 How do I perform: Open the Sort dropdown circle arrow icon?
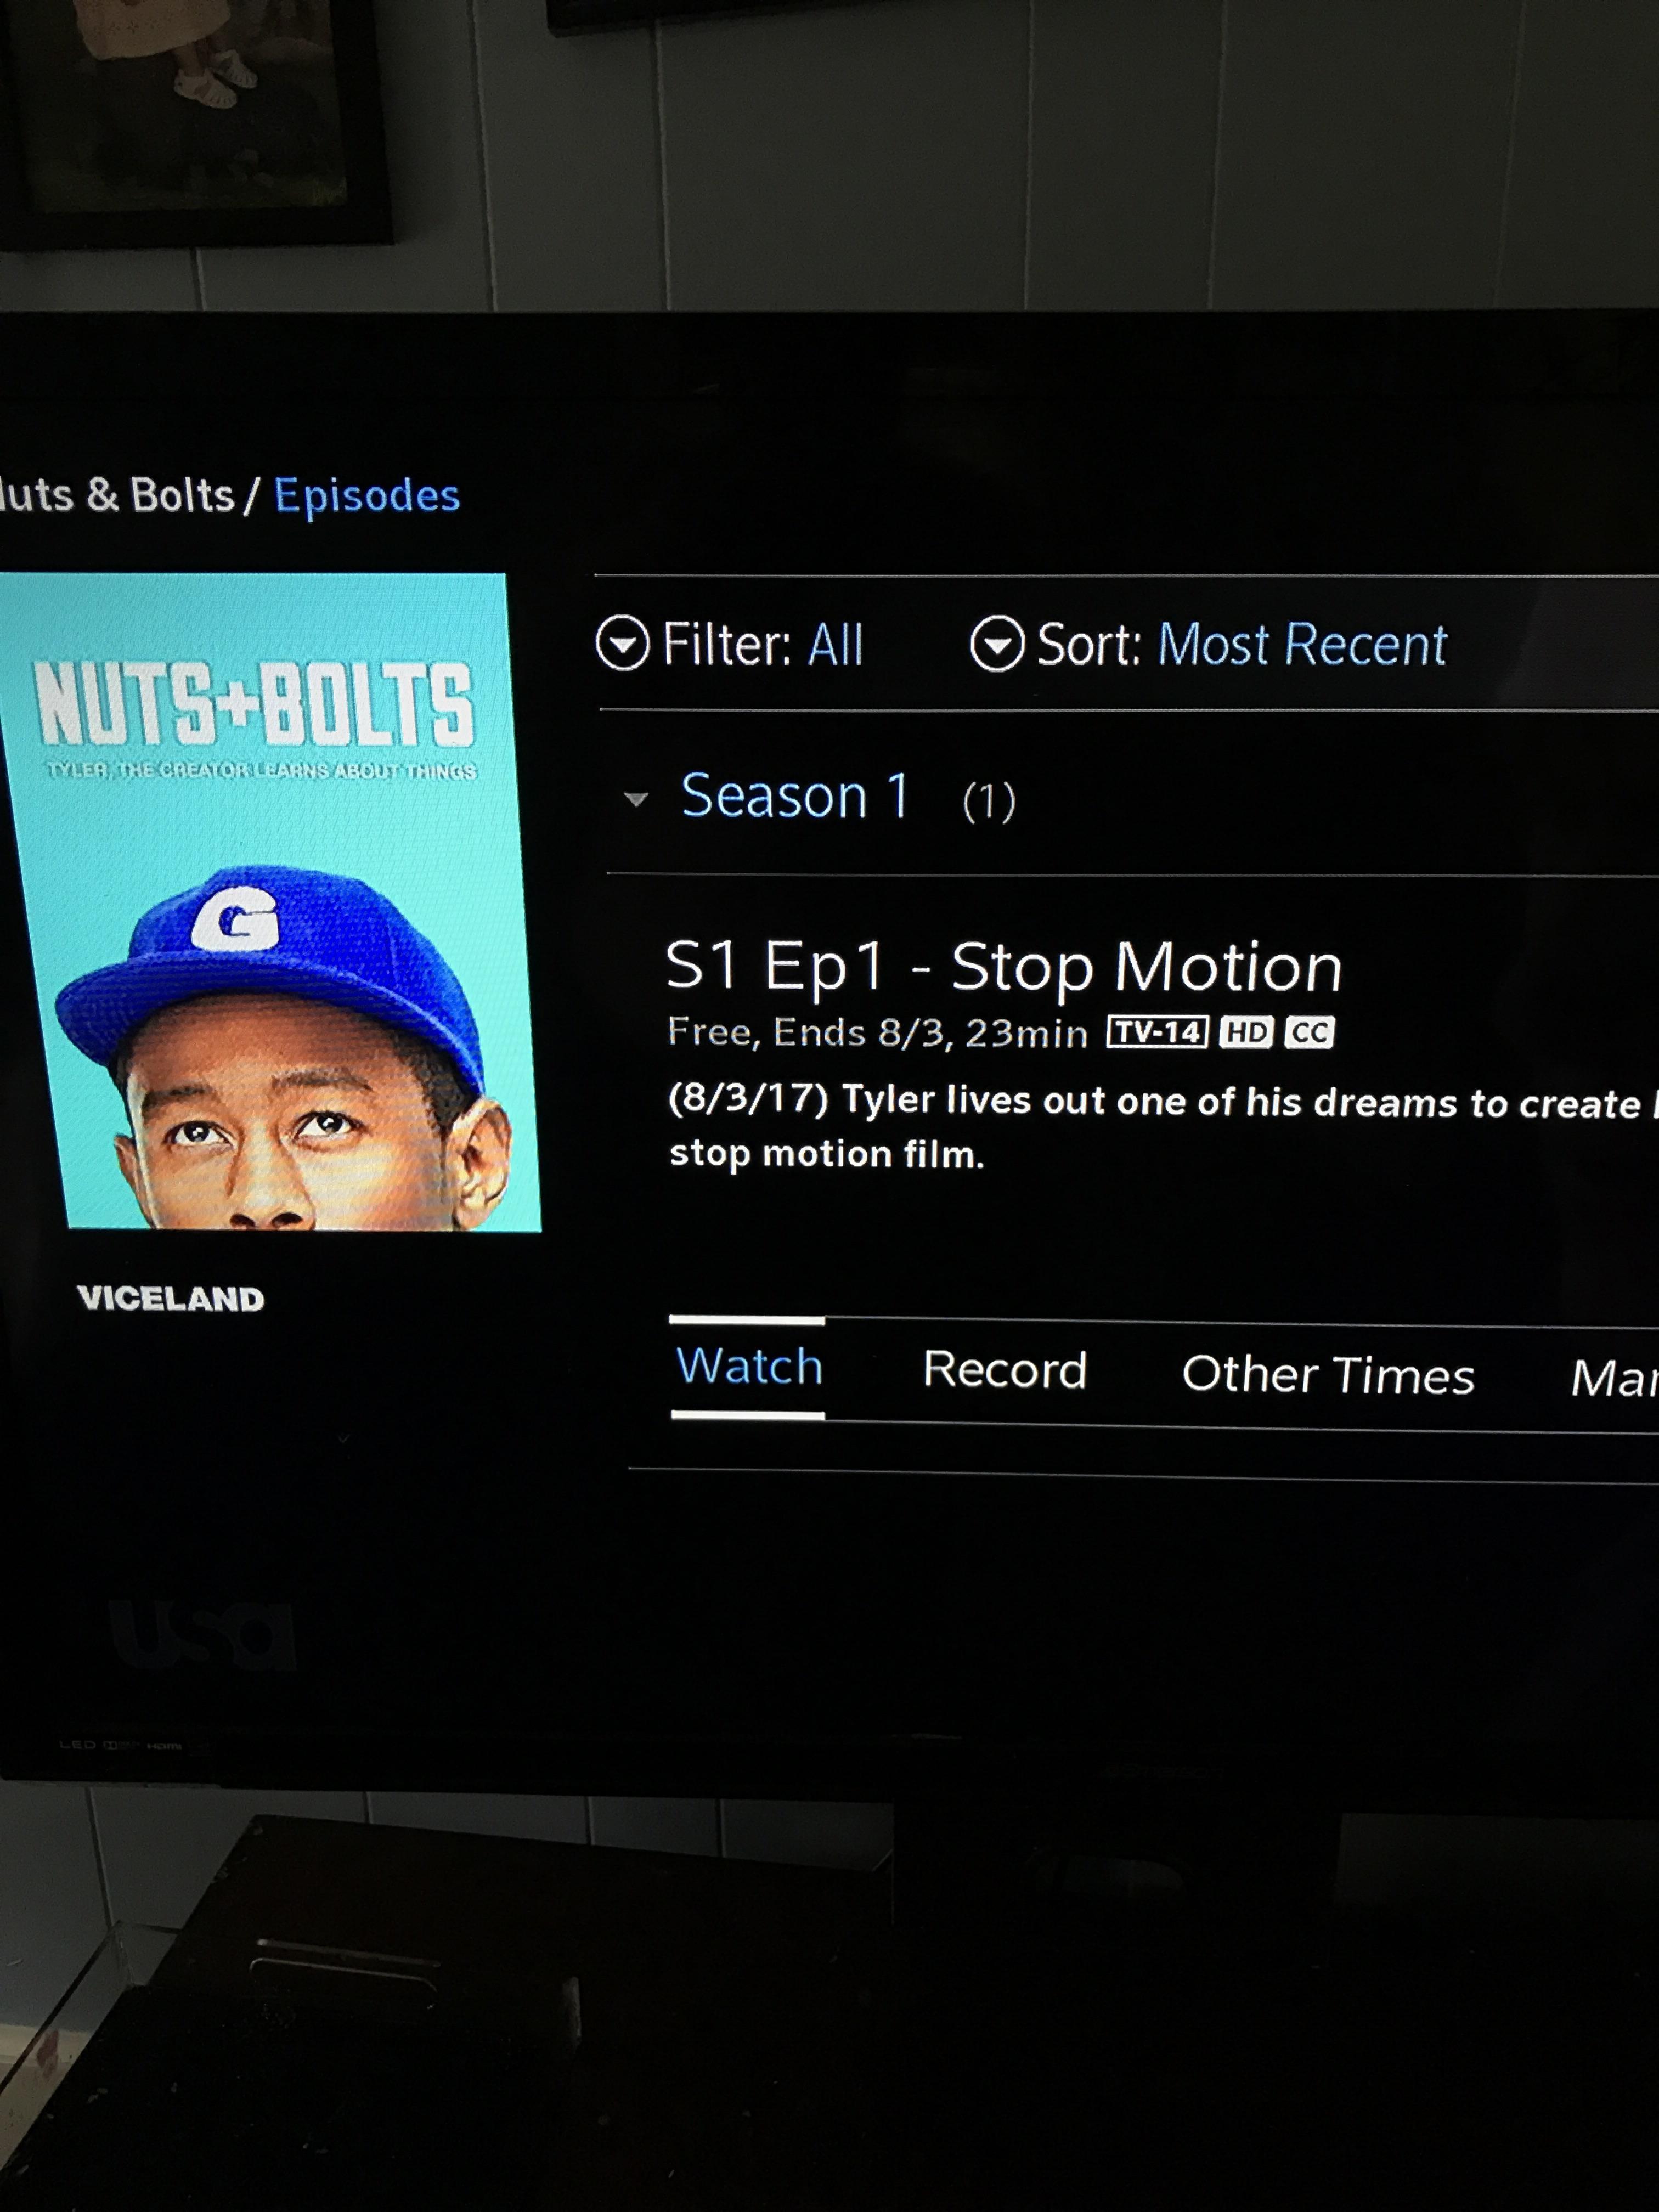[x=997, y=644]
